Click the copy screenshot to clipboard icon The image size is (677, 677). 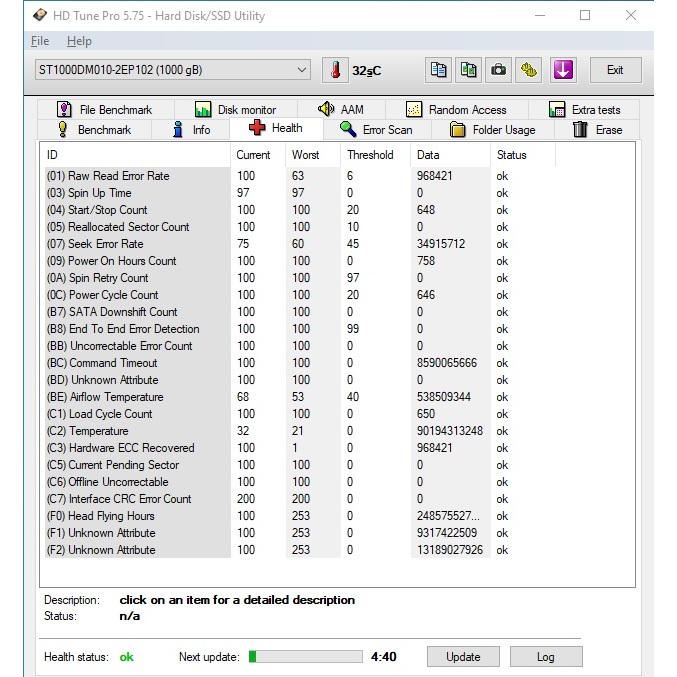coord(468,70)
